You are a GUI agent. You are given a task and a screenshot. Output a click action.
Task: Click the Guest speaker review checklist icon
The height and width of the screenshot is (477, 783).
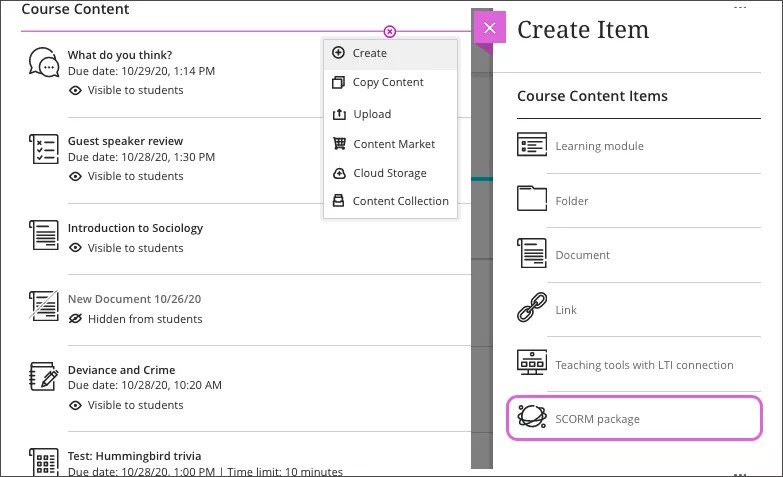44,150
